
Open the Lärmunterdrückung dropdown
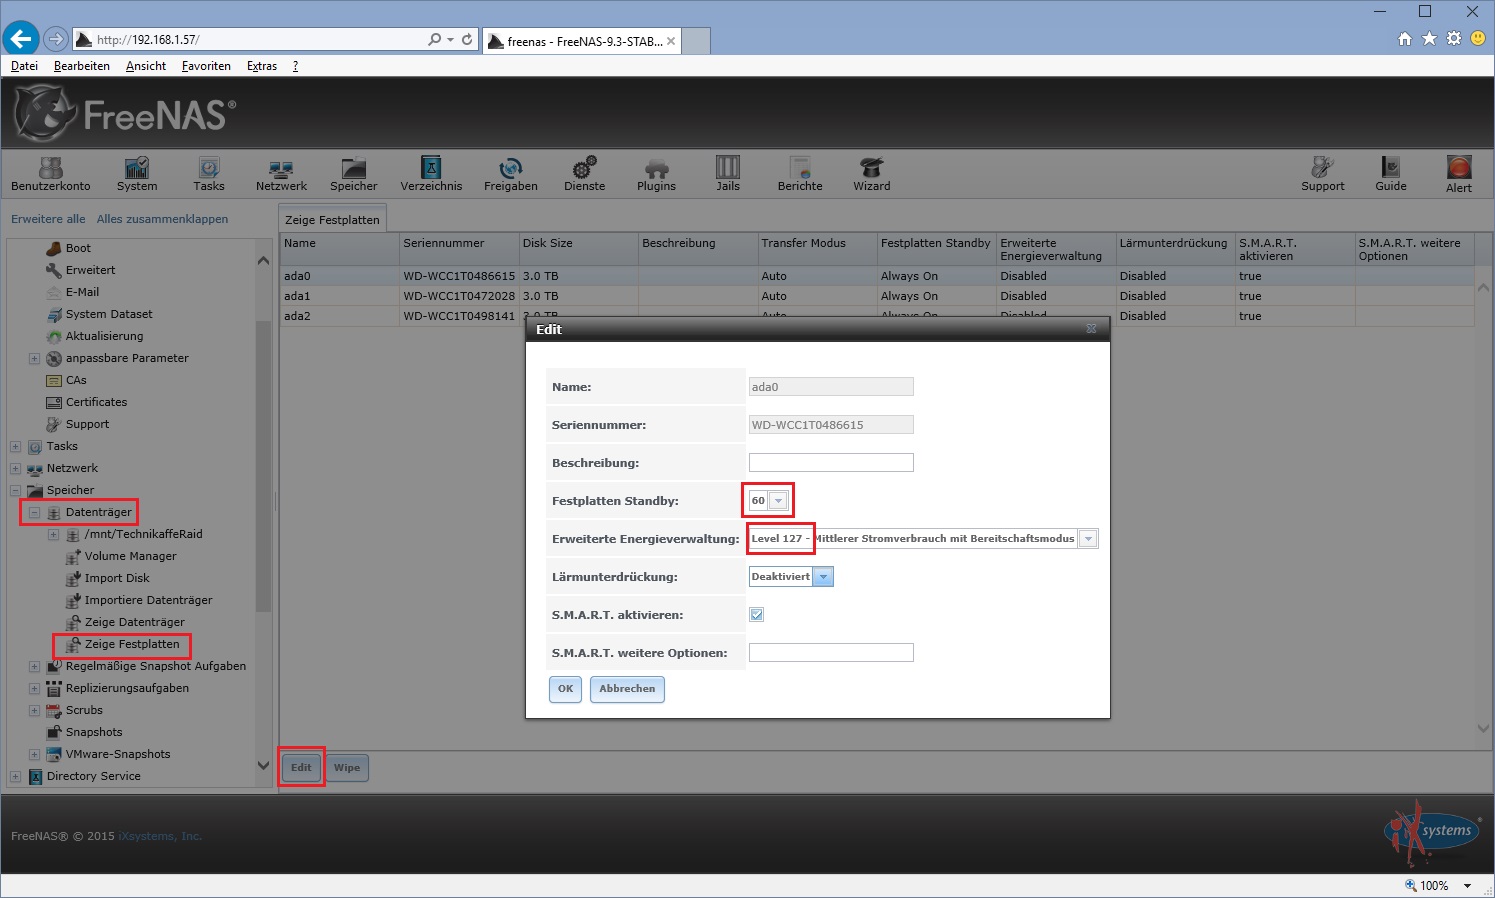(823, 576)
